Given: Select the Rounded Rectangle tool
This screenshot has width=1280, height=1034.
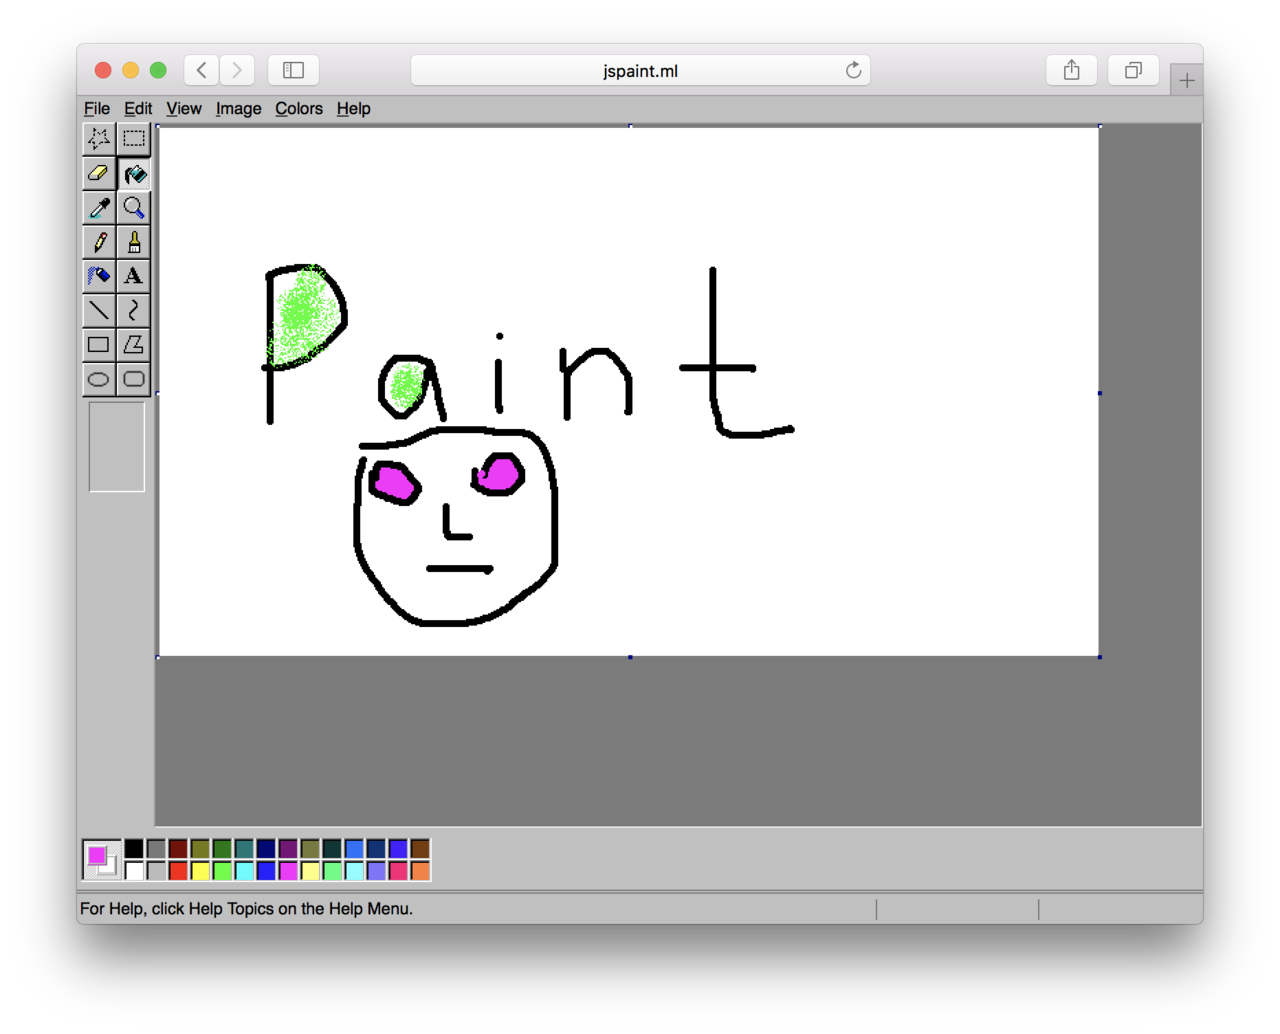Looking at the screenshot, I should click(x=134, y=379).
